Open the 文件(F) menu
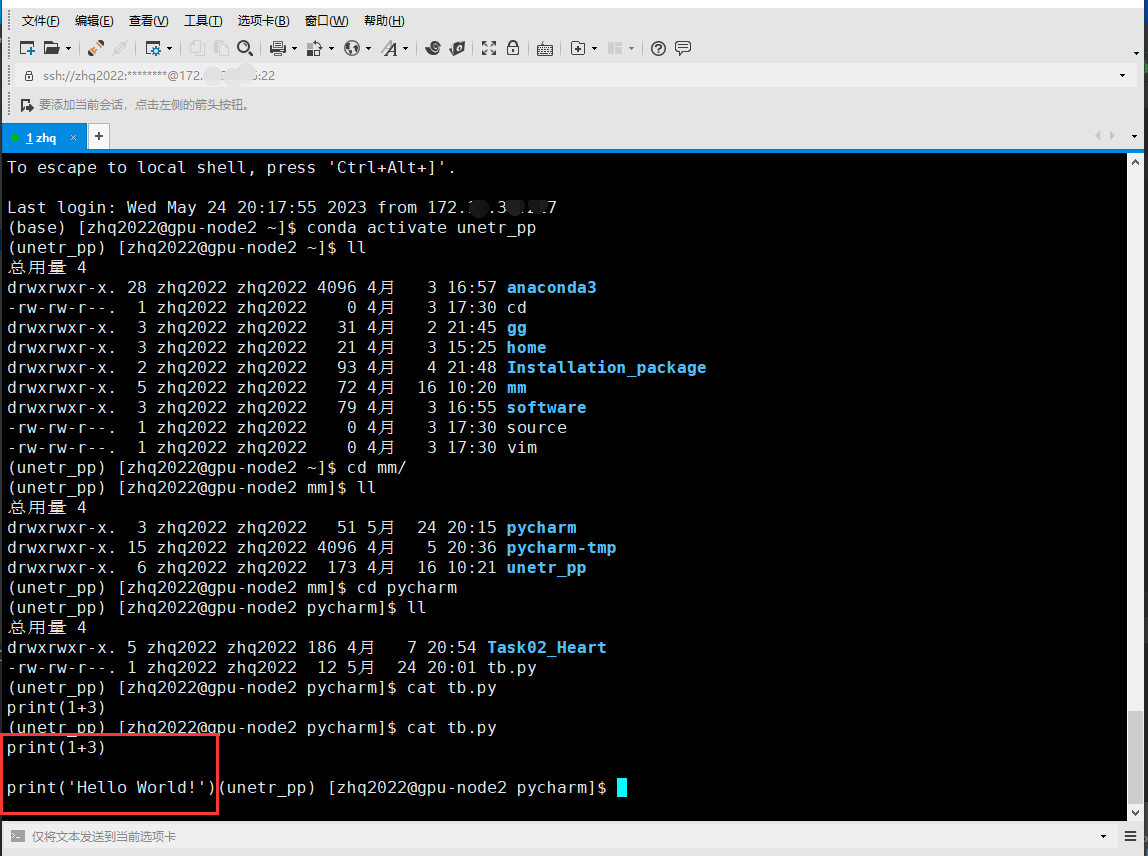Image resolution: width=1148 pixels, height=856 pixels. pyautogui.click(x=40, y=21)
